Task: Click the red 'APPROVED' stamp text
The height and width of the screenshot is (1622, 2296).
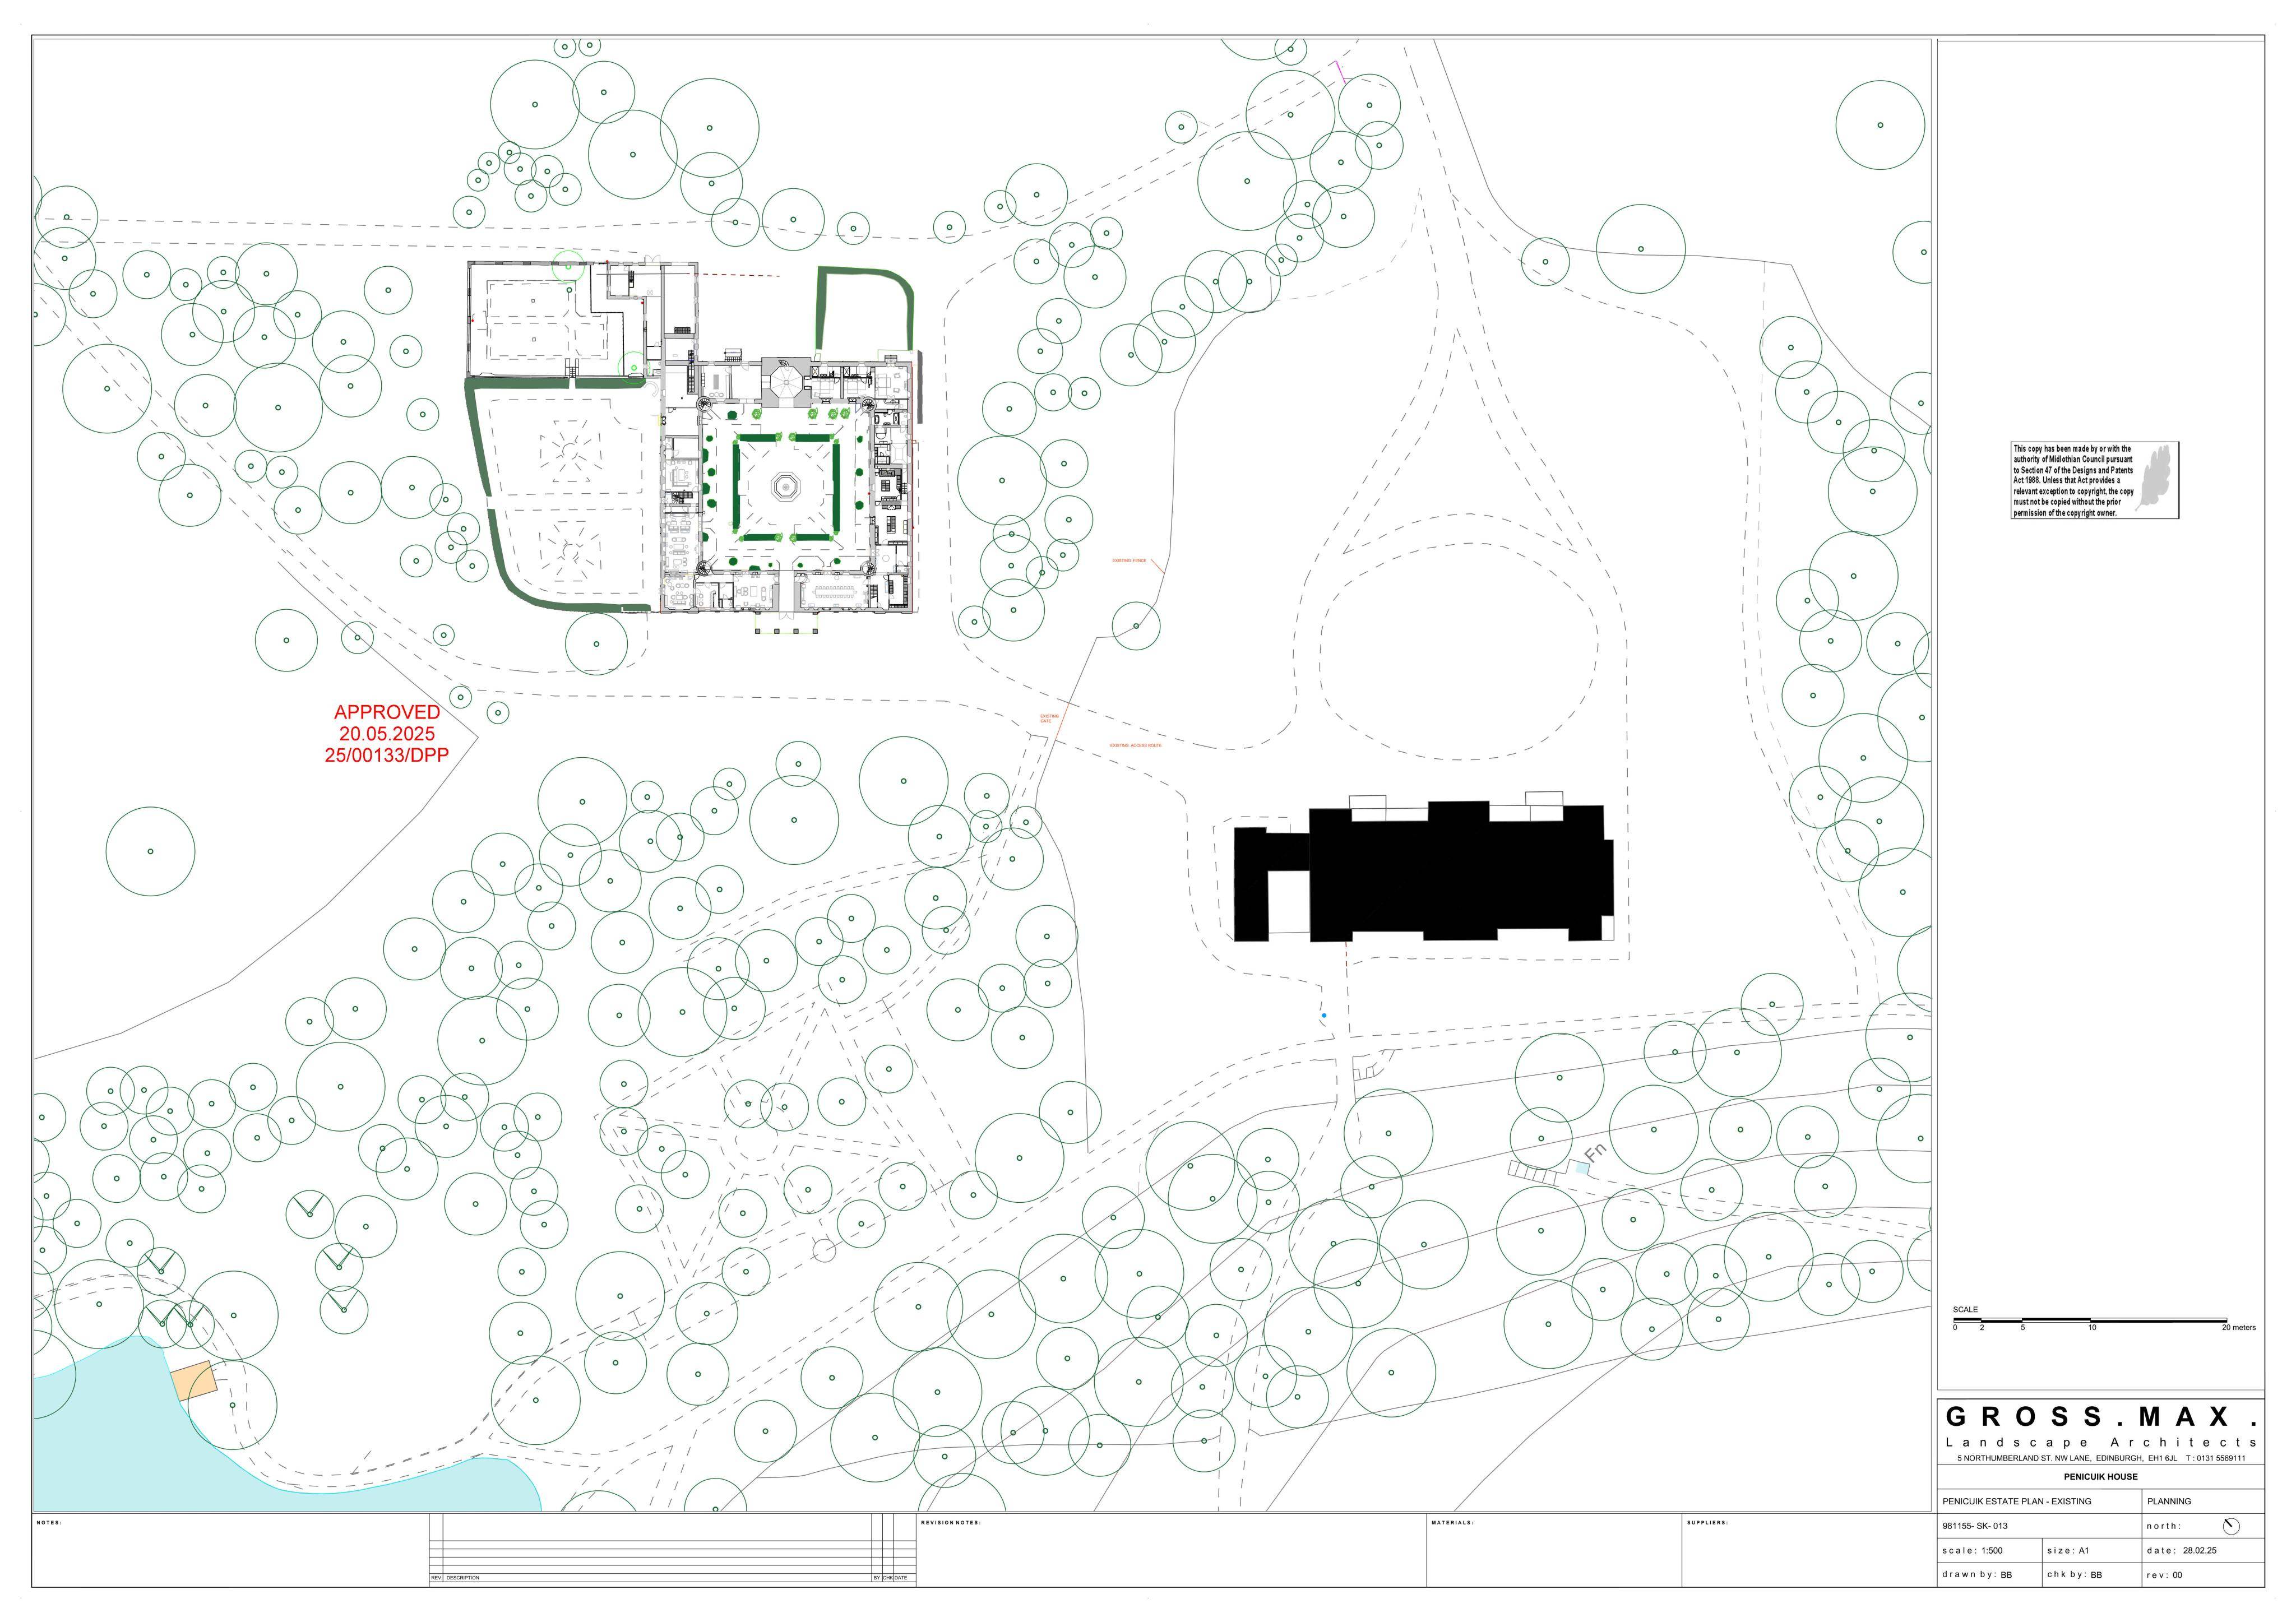Action: tap(387, 712)
